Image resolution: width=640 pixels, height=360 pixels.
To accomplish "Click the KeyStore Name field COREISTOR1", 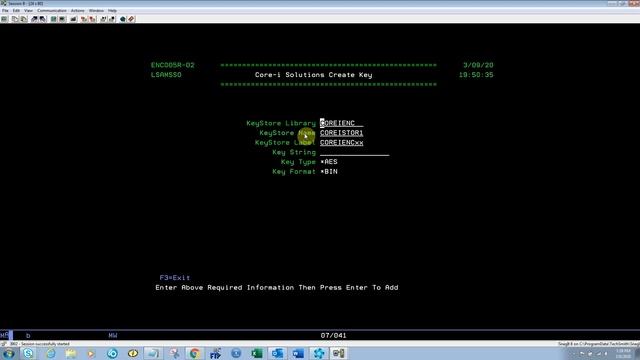I will [341, 133].
